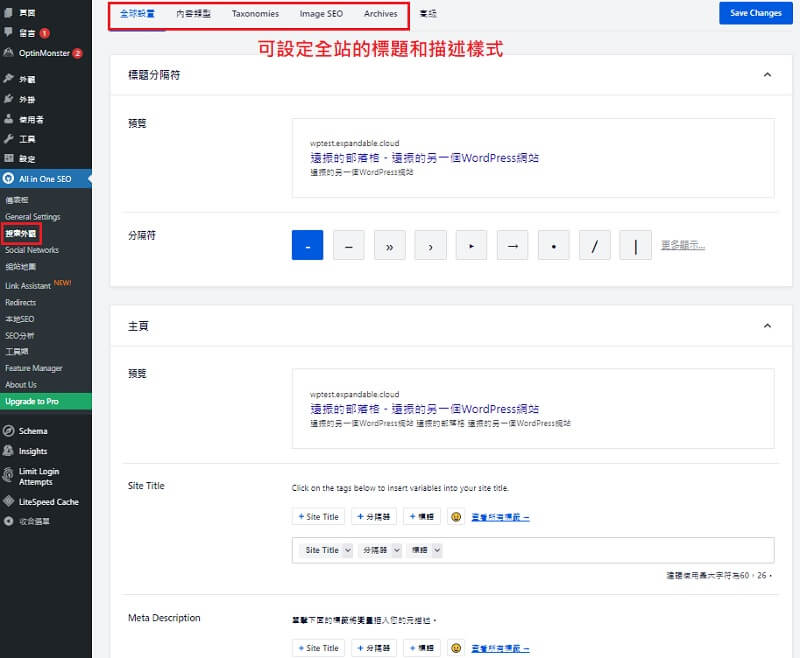Open the Appearance paintbrush icon
The height and width of the screenshot is (658, 800).
pos(8,79)
